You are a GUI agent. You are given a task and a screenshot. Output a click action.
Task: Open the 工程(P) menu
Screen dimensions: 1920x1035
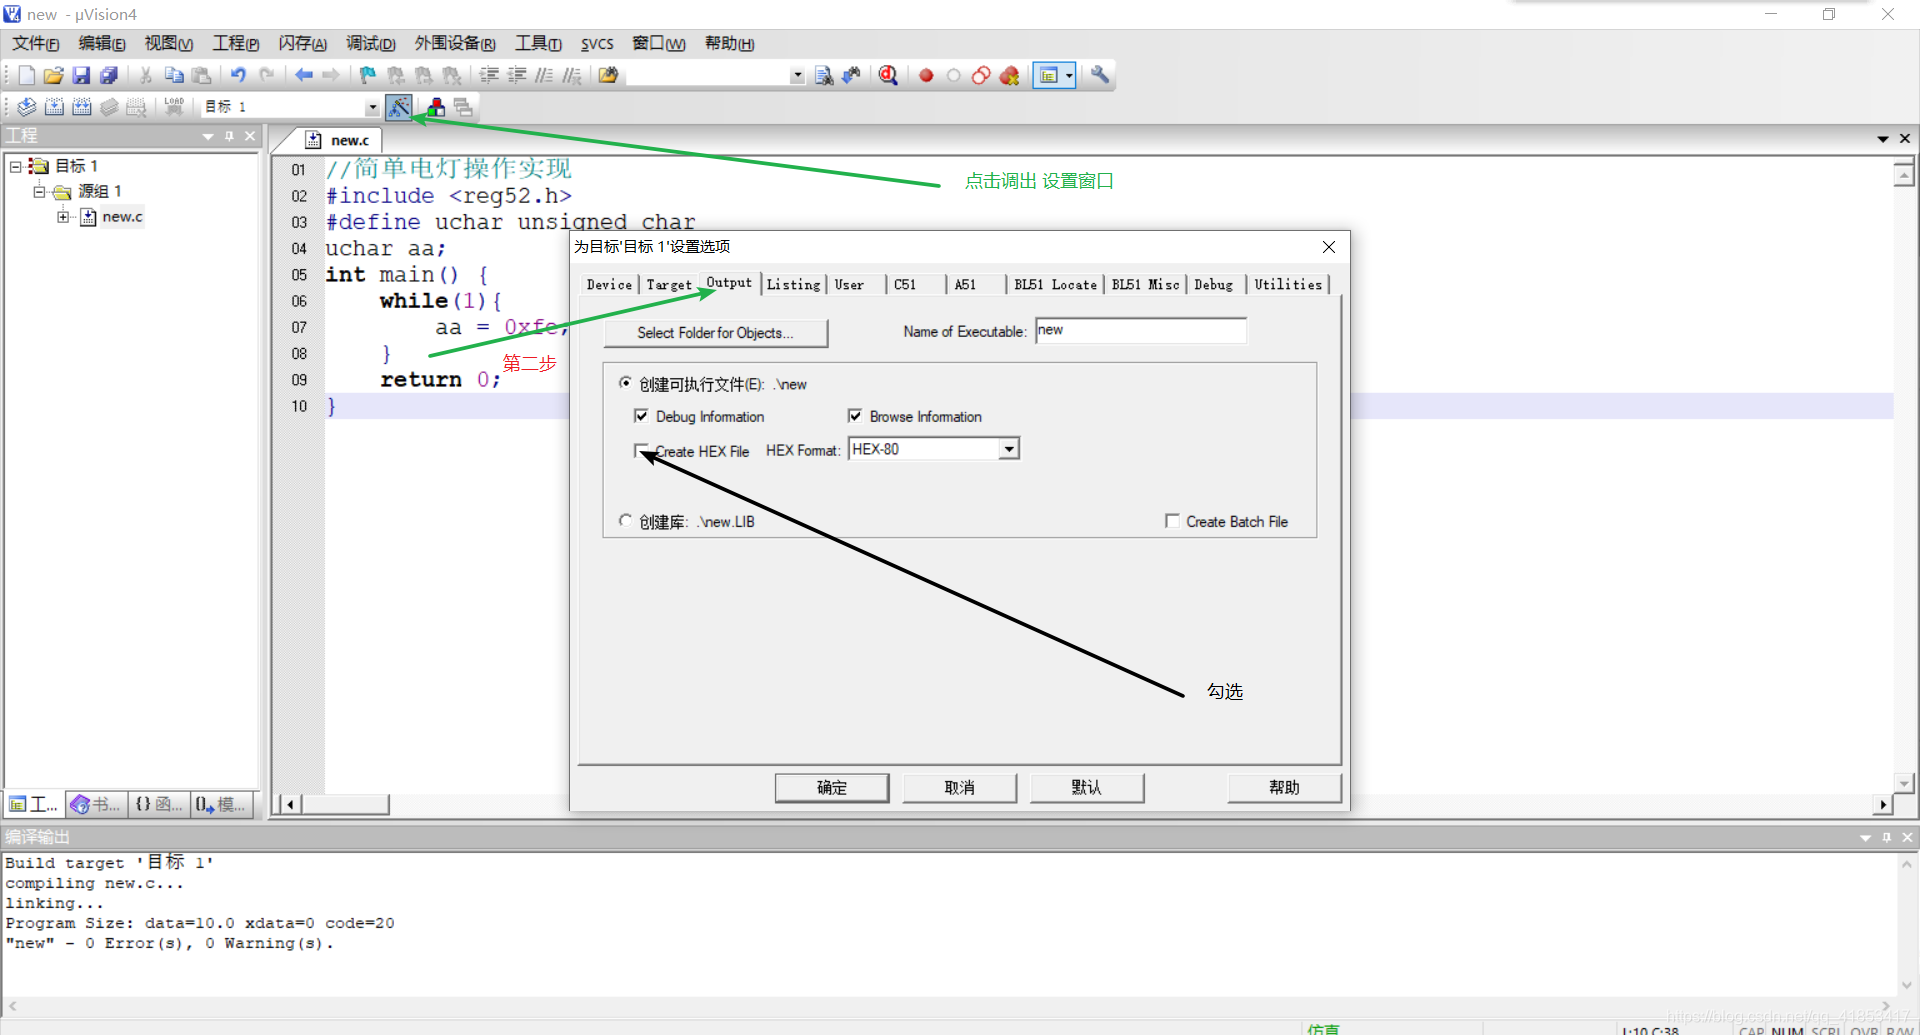tap(236, 43)
